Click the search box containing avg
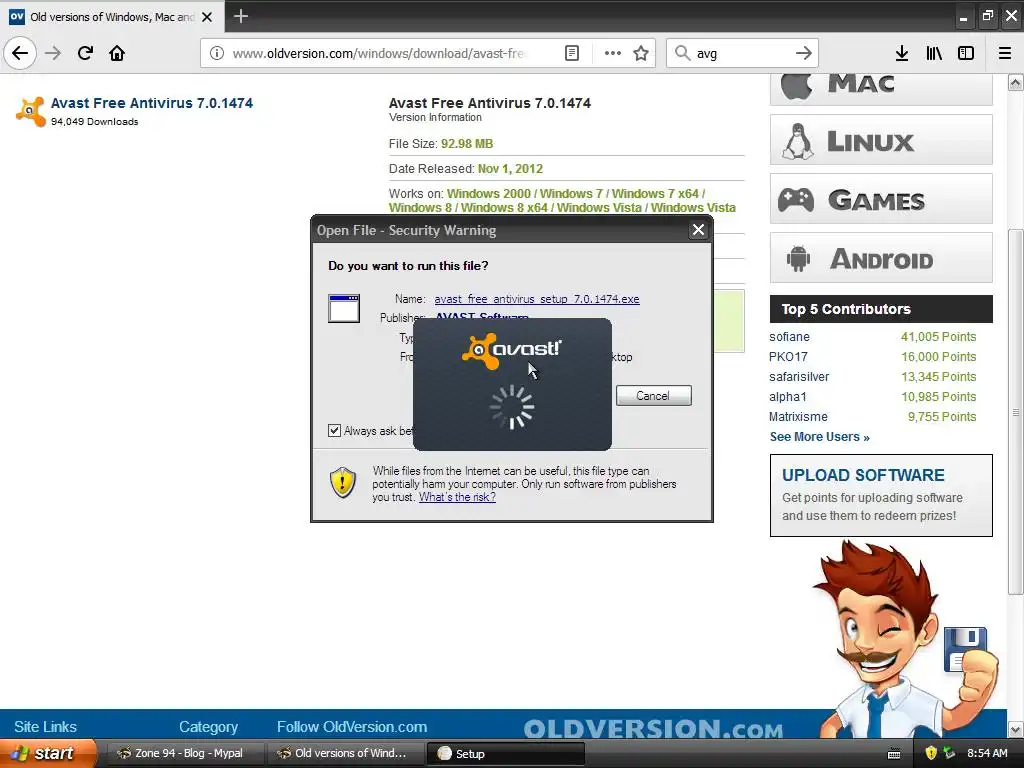1024x768 pixels. coord(741,53)
